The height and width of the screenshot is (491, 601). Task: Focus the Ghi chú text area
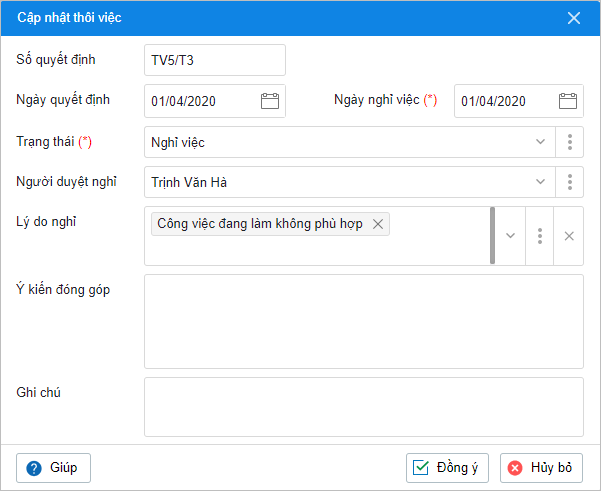pyautogui.click(x=363, y=406)
